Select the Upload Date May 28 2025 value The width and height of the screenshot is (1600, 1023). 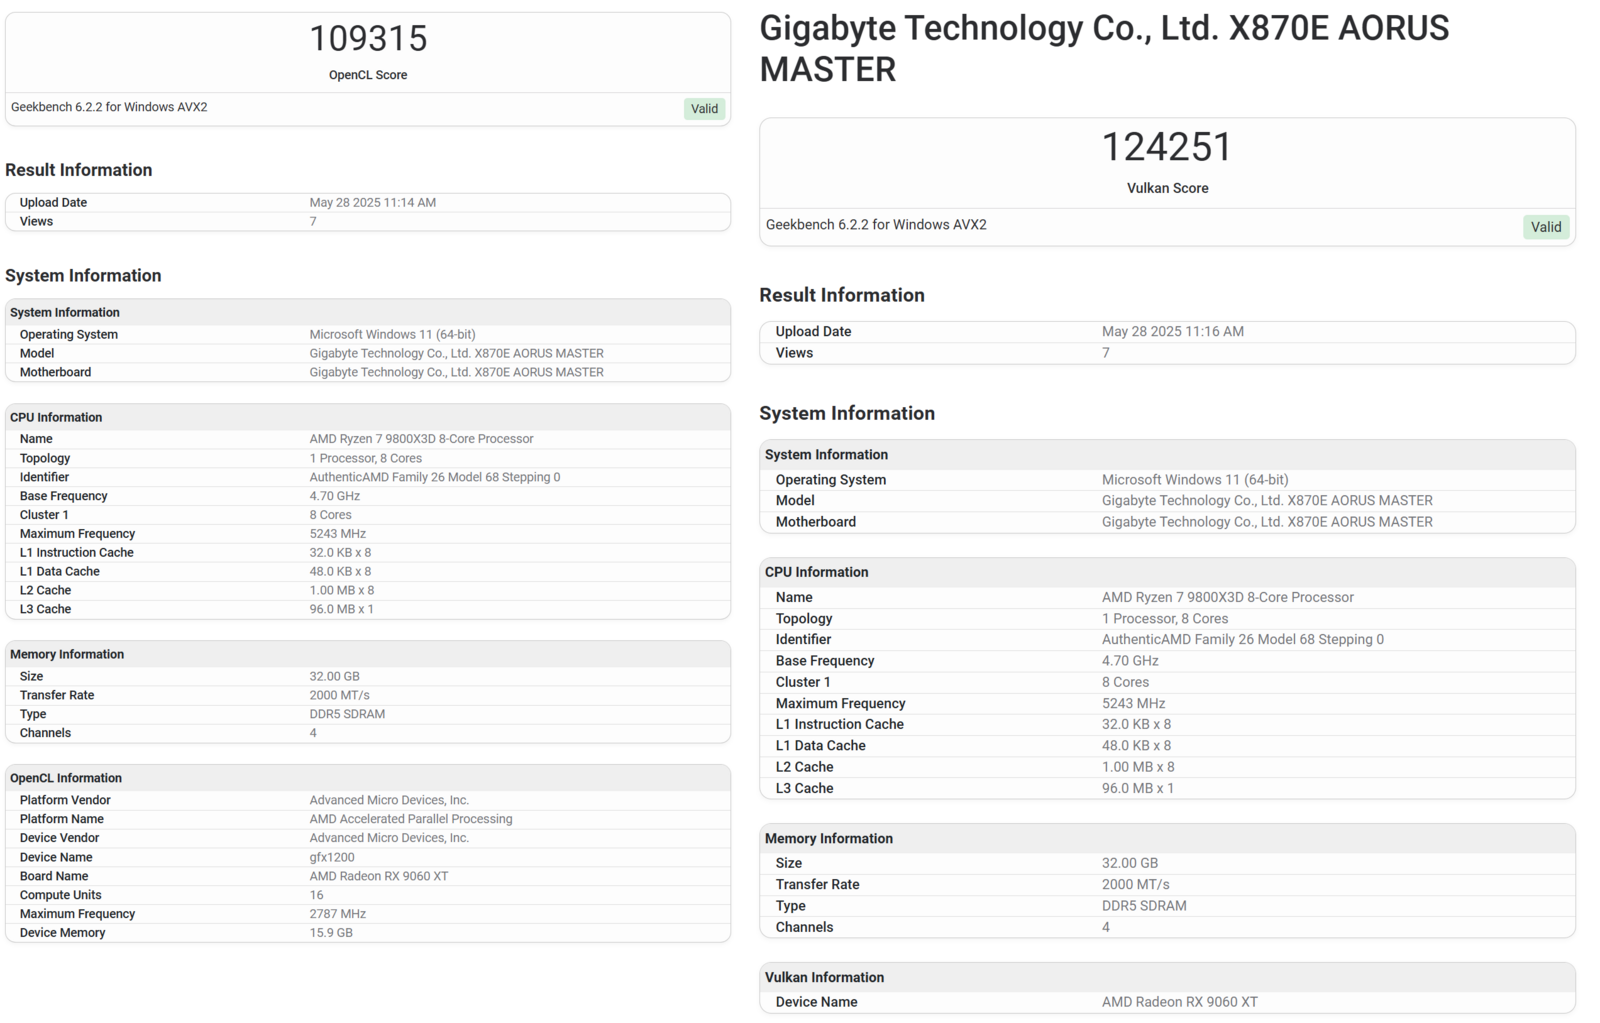click(x=372, y=202)
